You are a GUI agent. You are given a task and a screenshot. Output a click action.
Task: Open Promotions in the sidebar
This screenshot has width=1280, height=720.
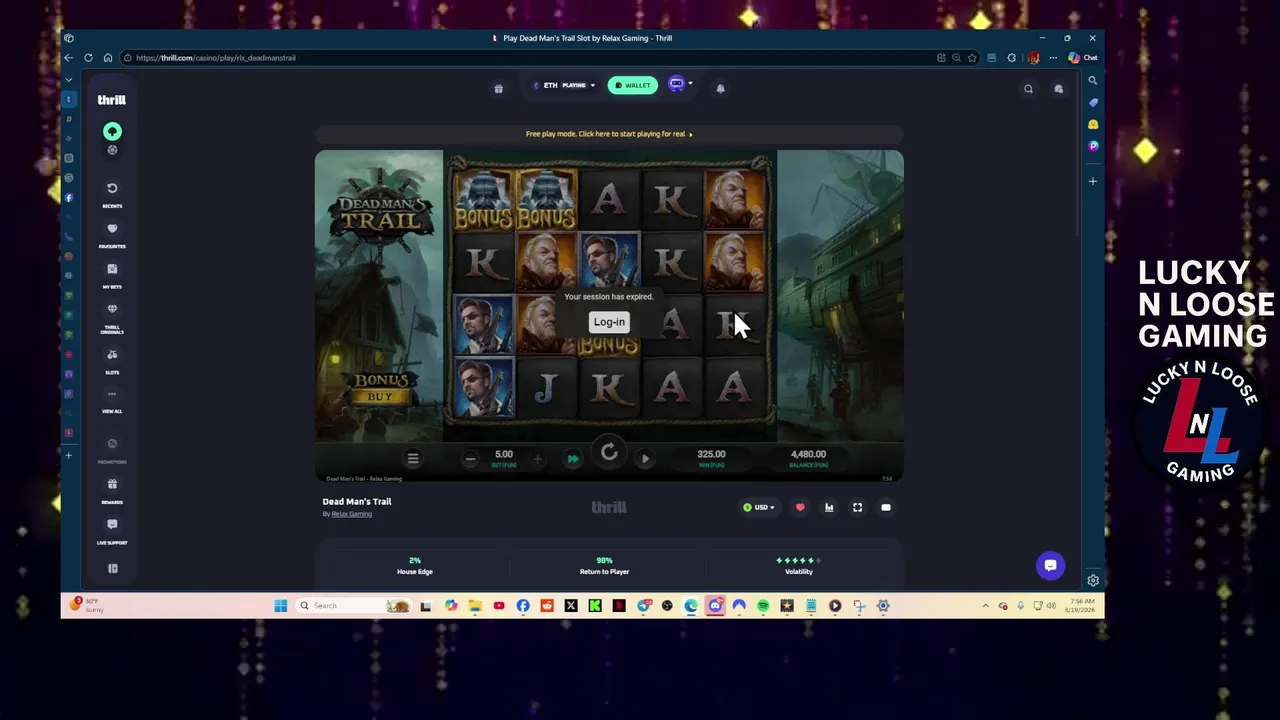[x=112, y=449]
